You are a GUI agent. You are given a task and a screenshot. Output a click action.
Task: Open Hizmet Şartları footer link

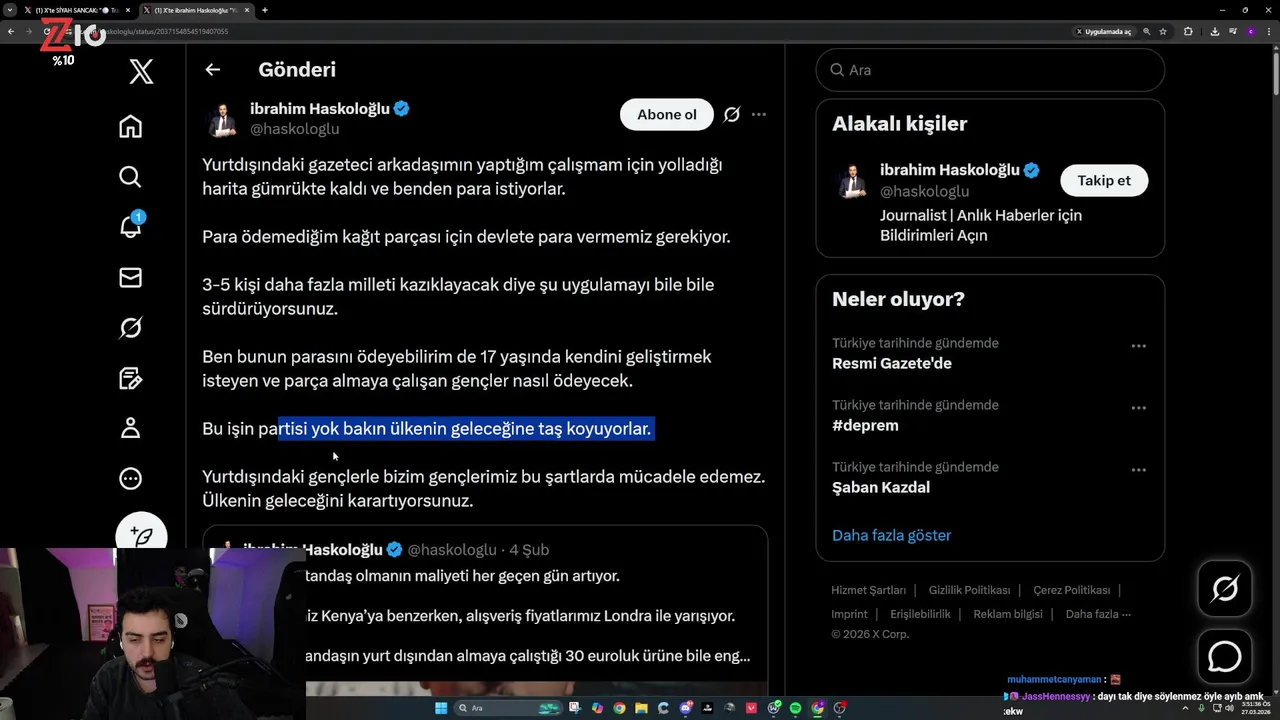[868, 590]
